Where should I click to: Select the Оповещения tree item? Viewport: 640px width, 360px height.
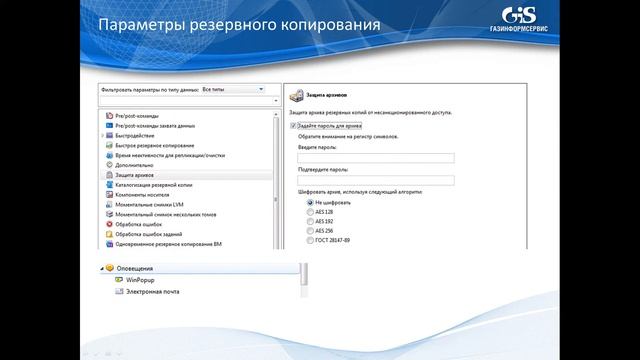click(x=135, y=269)
